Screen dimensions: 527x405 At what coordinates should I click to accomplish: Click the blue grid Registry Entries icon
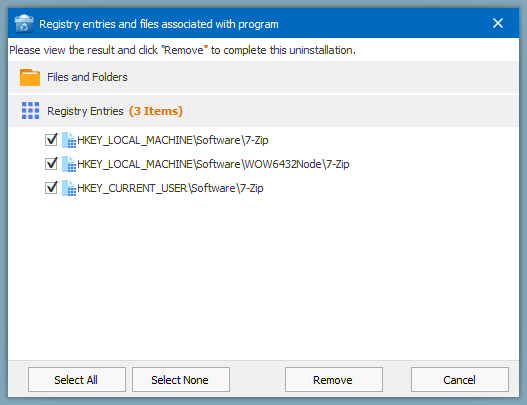click(30, 111)
